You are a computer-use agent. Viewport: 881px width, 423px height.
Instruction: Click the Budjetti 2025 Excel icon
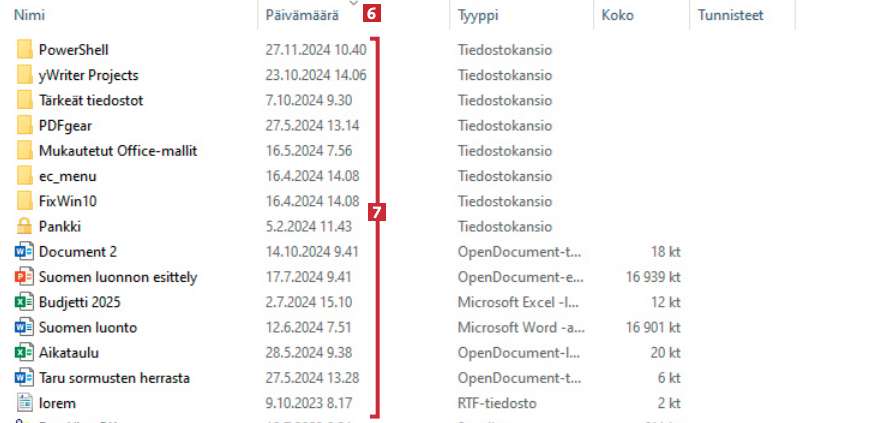click(x=25, y=302)
